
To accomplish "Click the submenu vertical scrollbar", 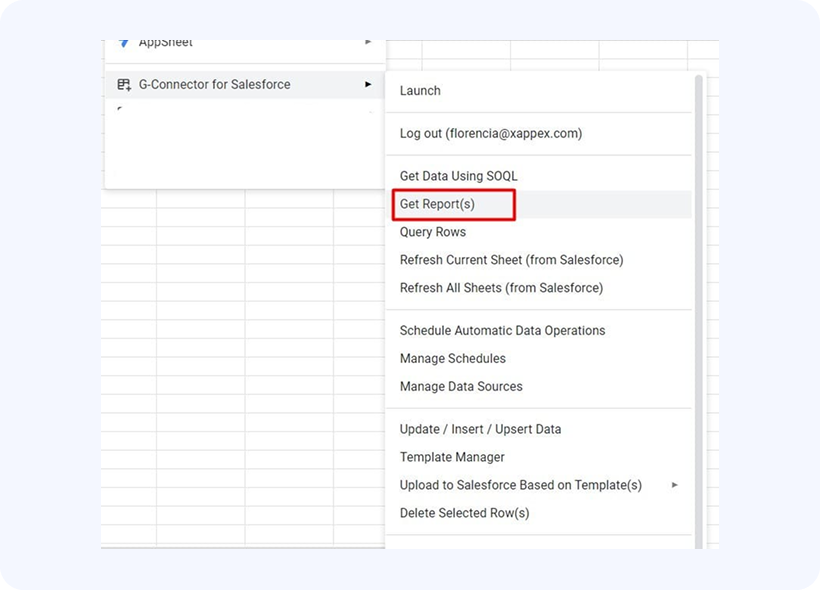I will click(699, 300).
